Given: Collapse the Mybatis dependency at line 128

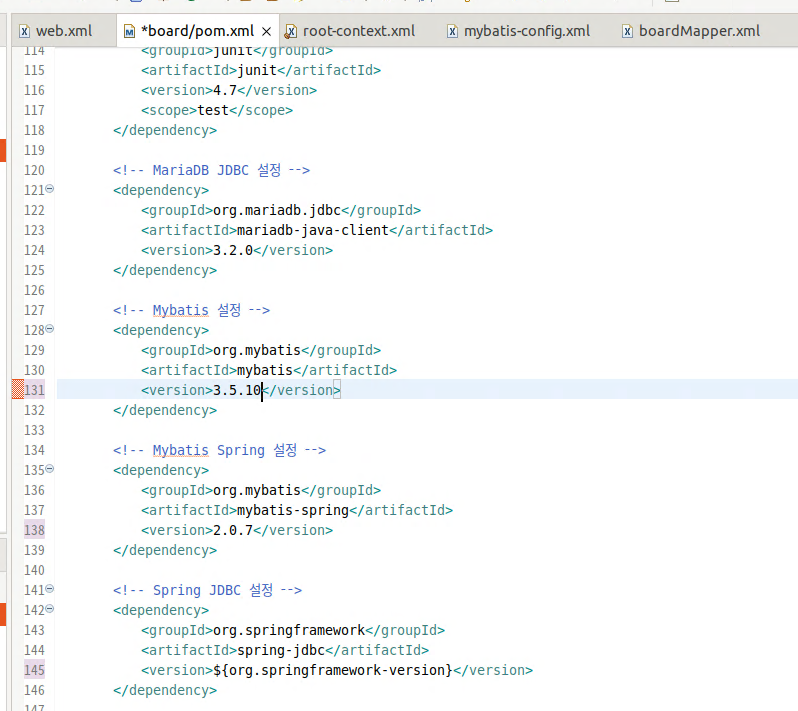Looking at the screenshot, I should [50, 329].
